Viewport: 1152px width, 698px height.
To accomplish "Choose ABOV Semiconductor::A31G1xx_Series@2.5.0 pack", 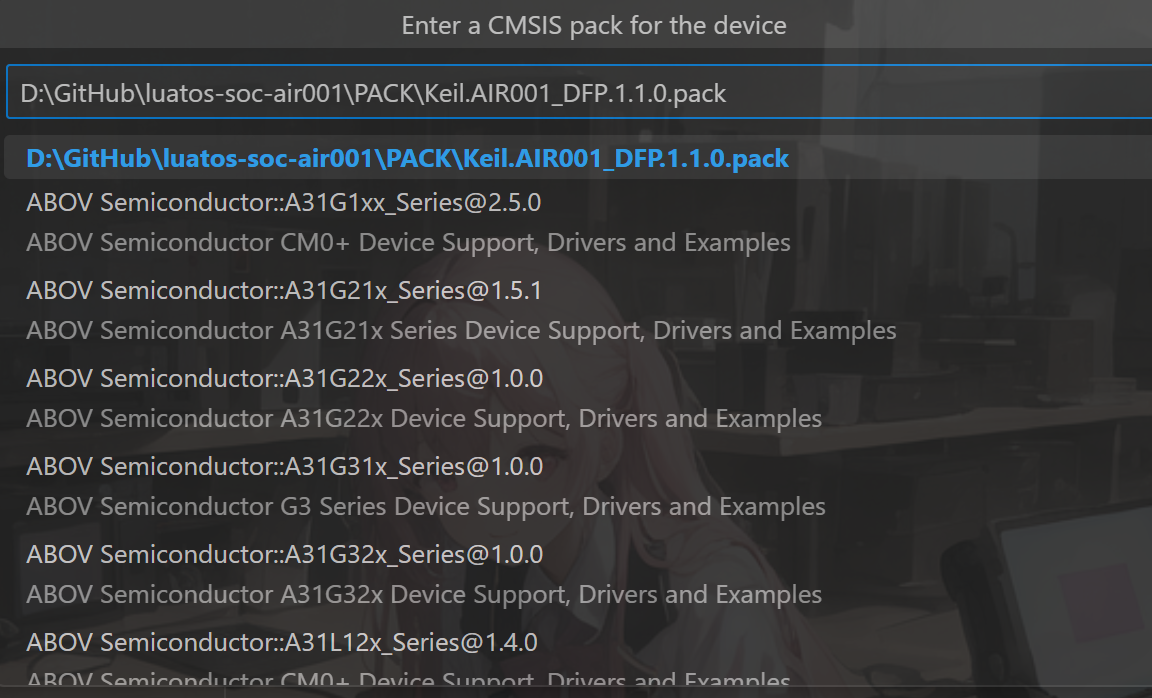I will click(283, 203).
